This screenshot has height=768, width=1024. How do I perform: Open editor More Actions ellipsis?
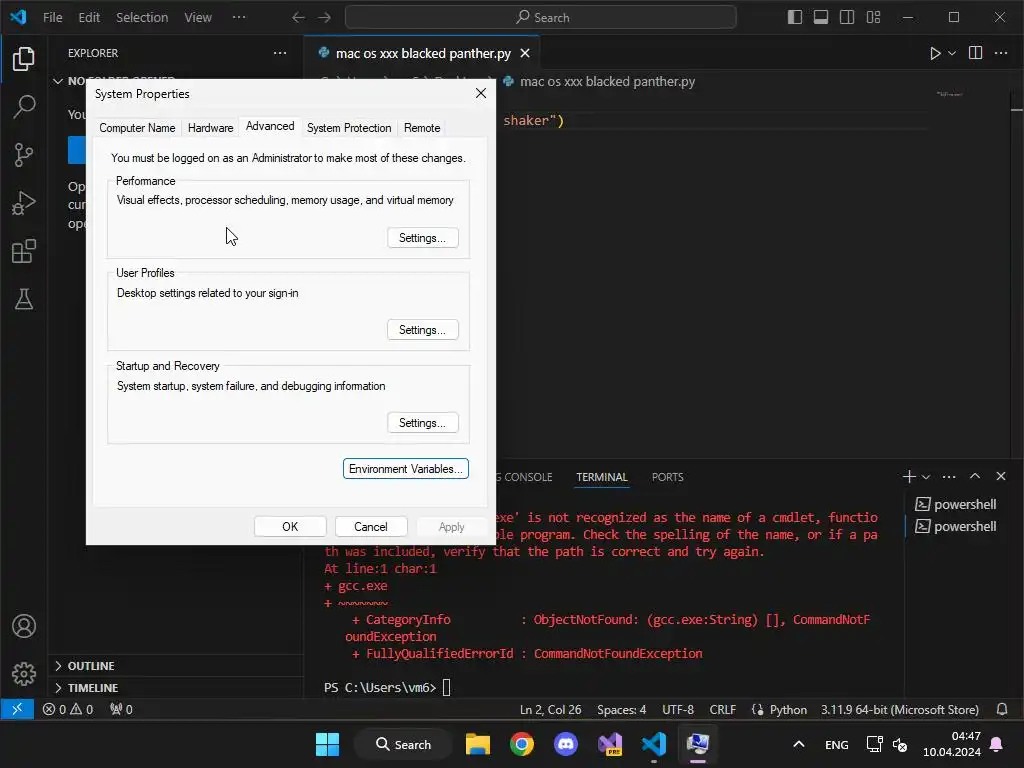tap(1000, 53)
